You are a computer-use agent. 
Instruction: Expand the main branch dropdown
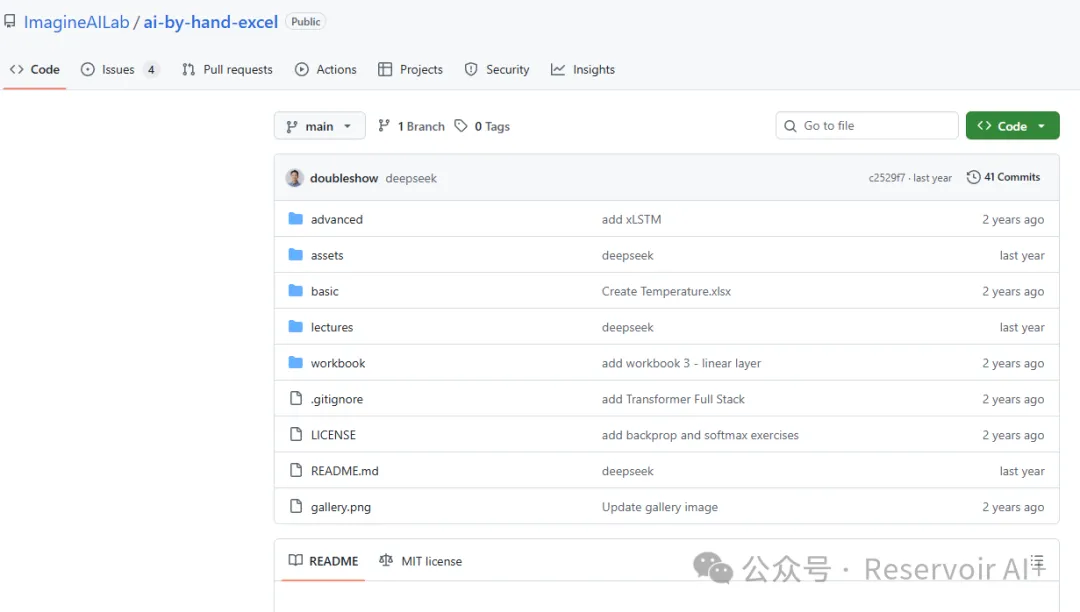coord(320,126)
